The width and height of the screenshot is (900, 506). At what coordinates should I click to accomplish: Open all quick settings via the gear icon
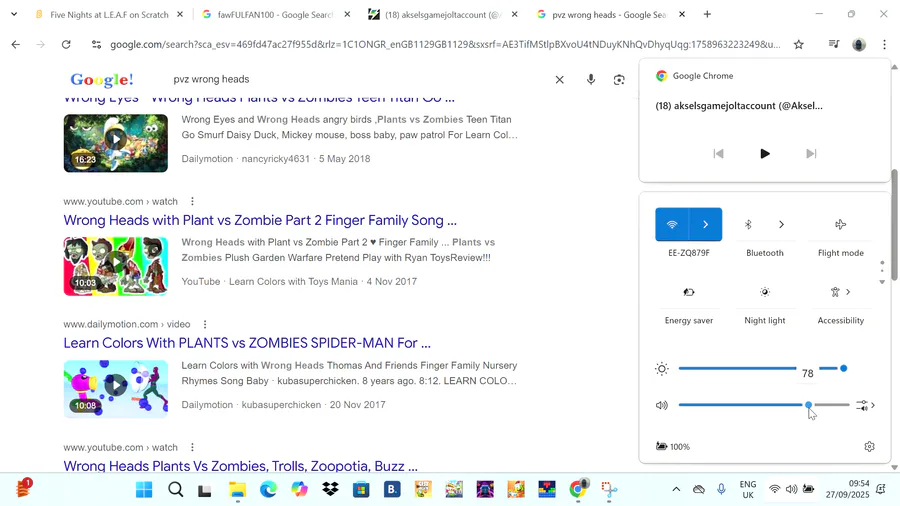(x=870, y=446)
